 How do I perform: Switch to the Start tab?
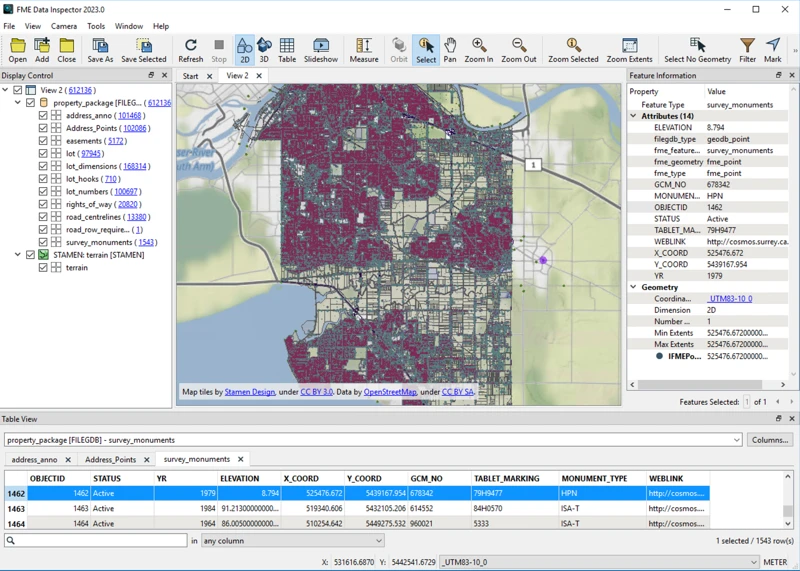point(190,76)
